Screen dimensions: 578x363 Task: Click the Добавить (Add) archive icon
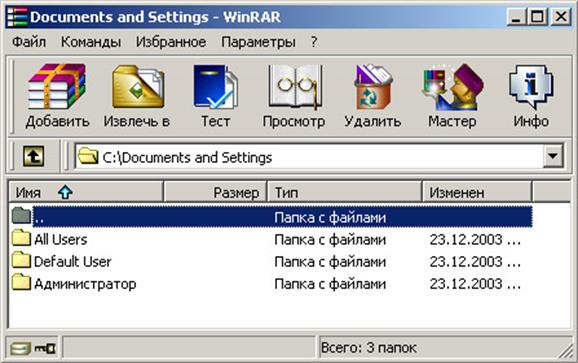pyautogui.click(x=57, y=87)
